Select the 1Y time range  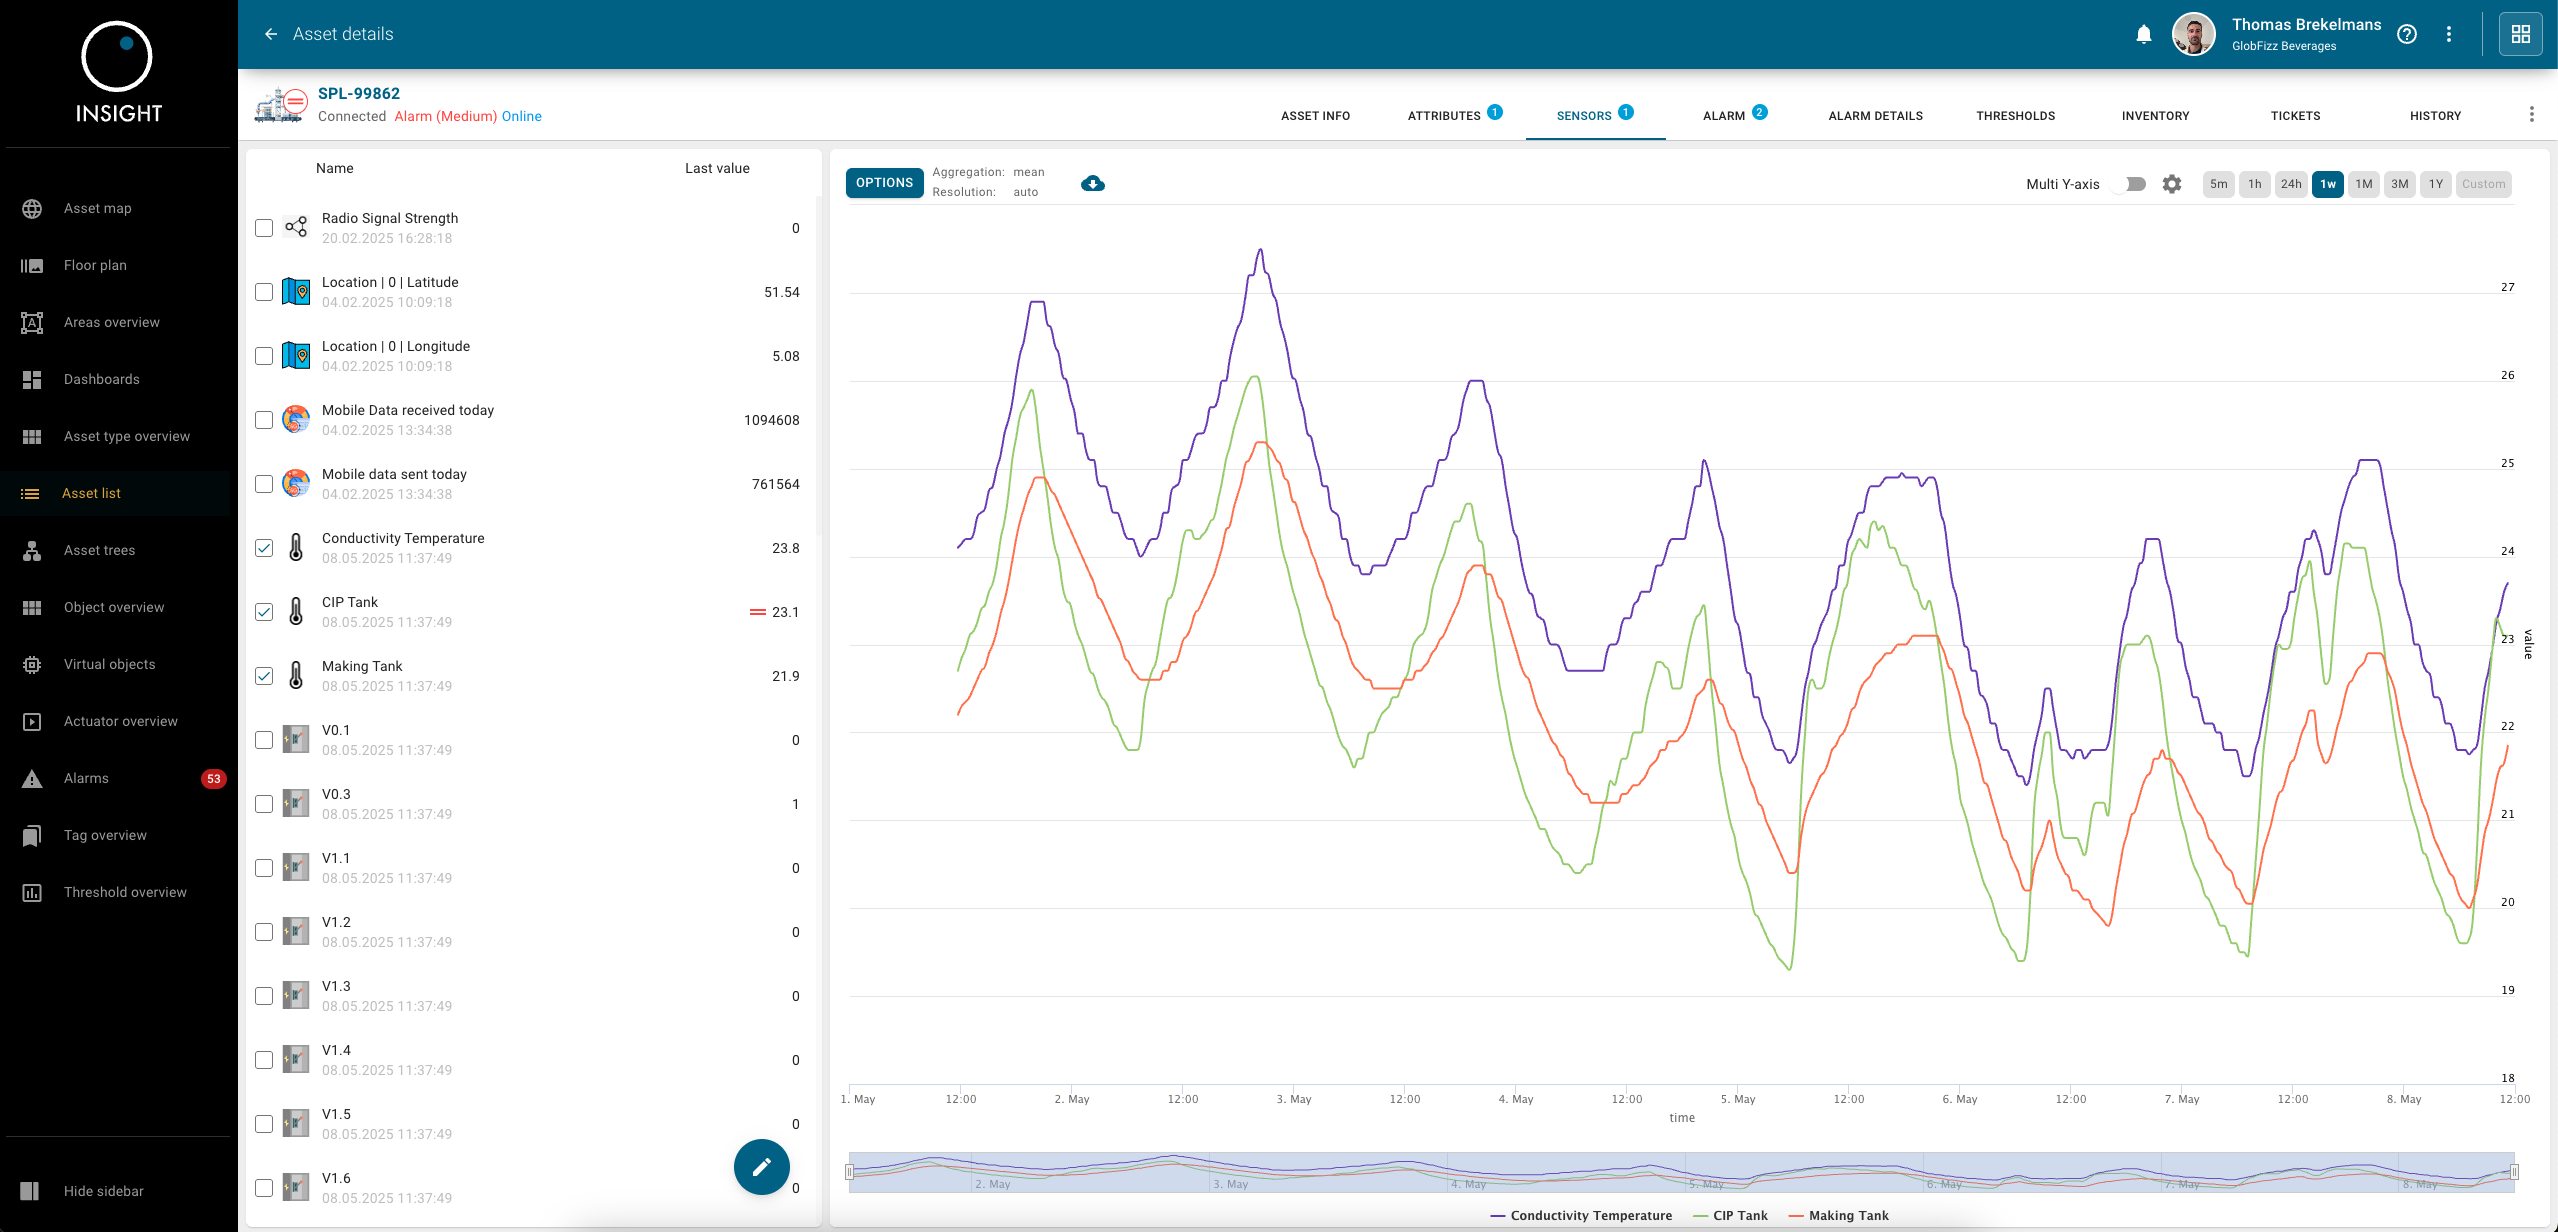(2436, 184)
